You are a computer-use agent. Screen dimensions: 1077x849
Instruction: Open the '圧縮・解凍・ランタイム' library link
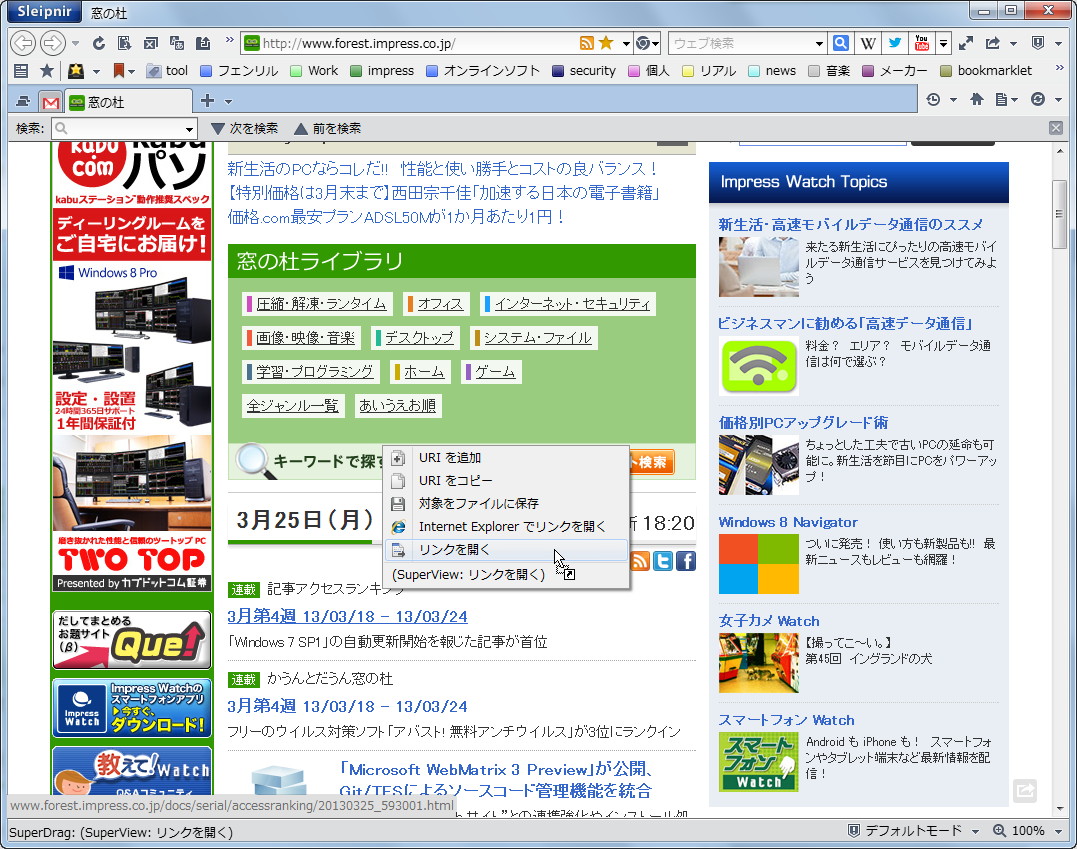pos(321,304)
